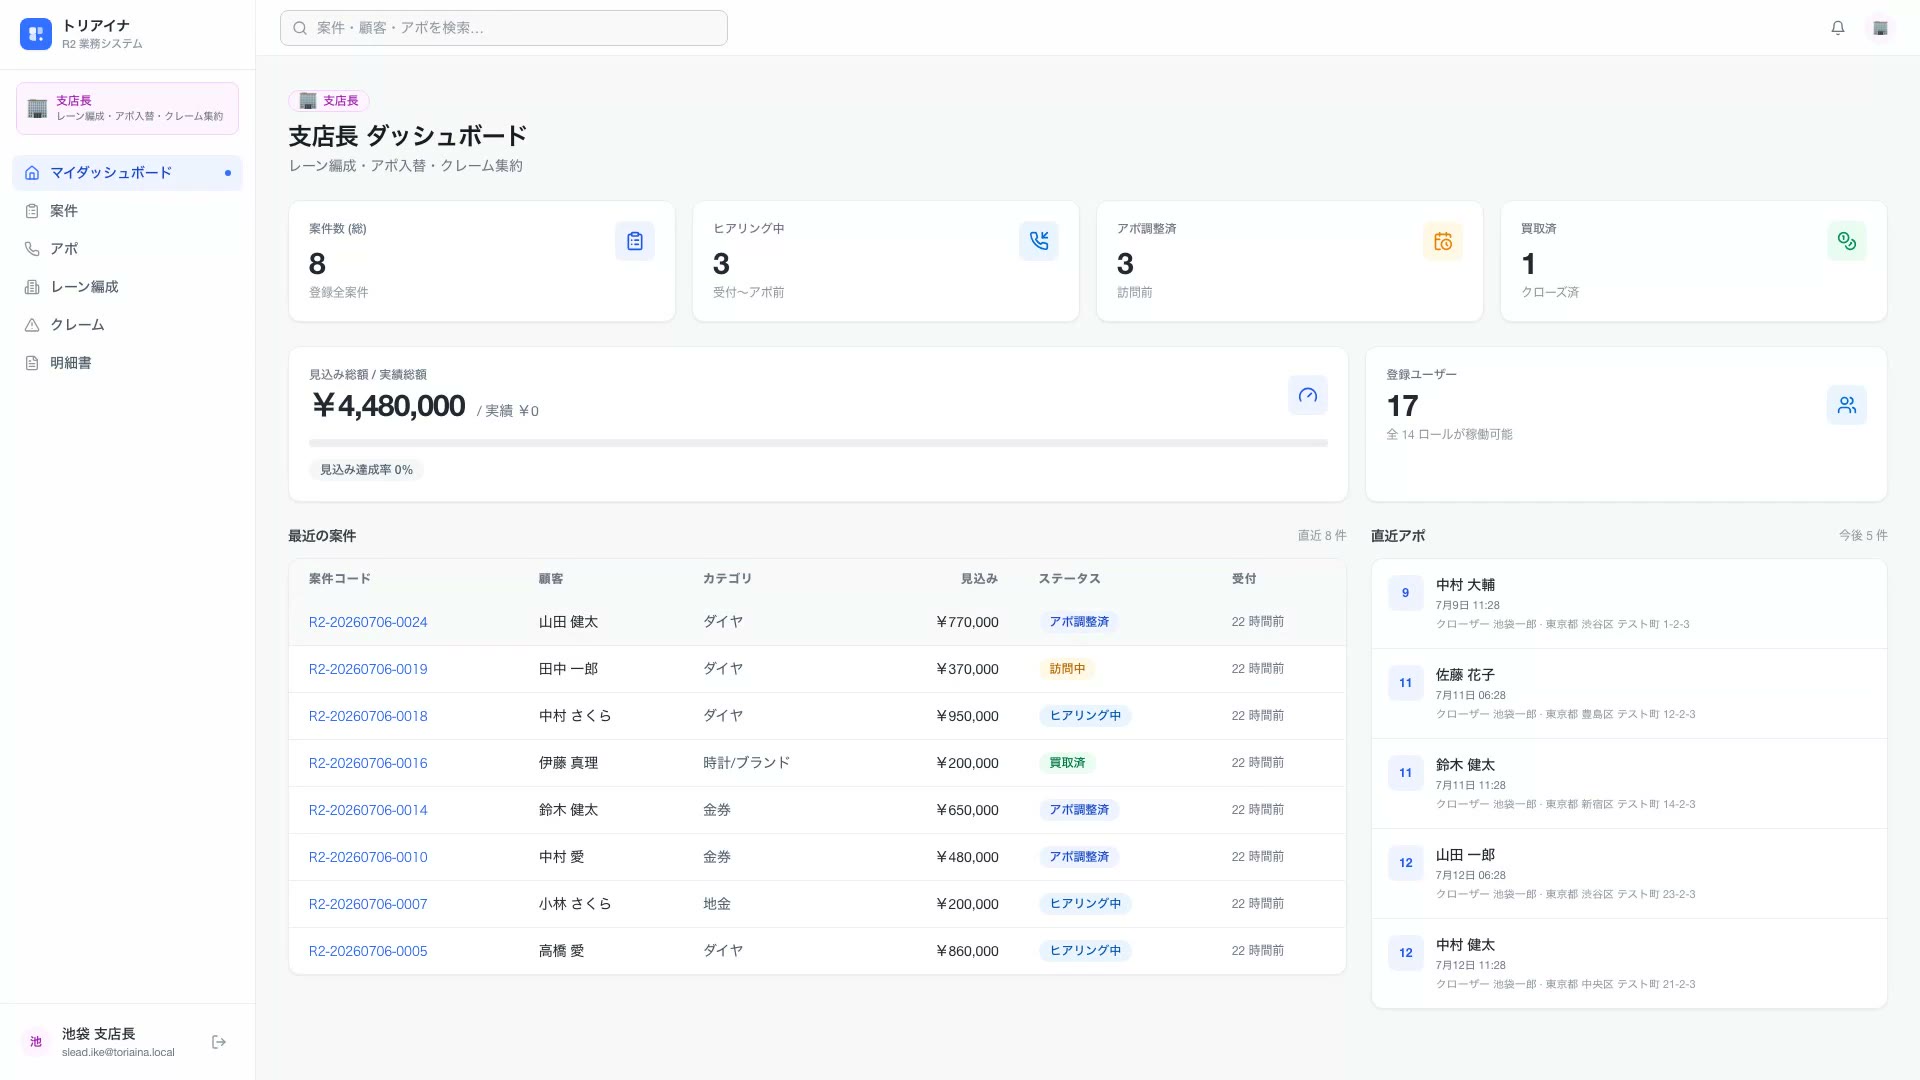Click the ステータス column header
The height and width of the screenshot is (1080, 1920).
1069,579
